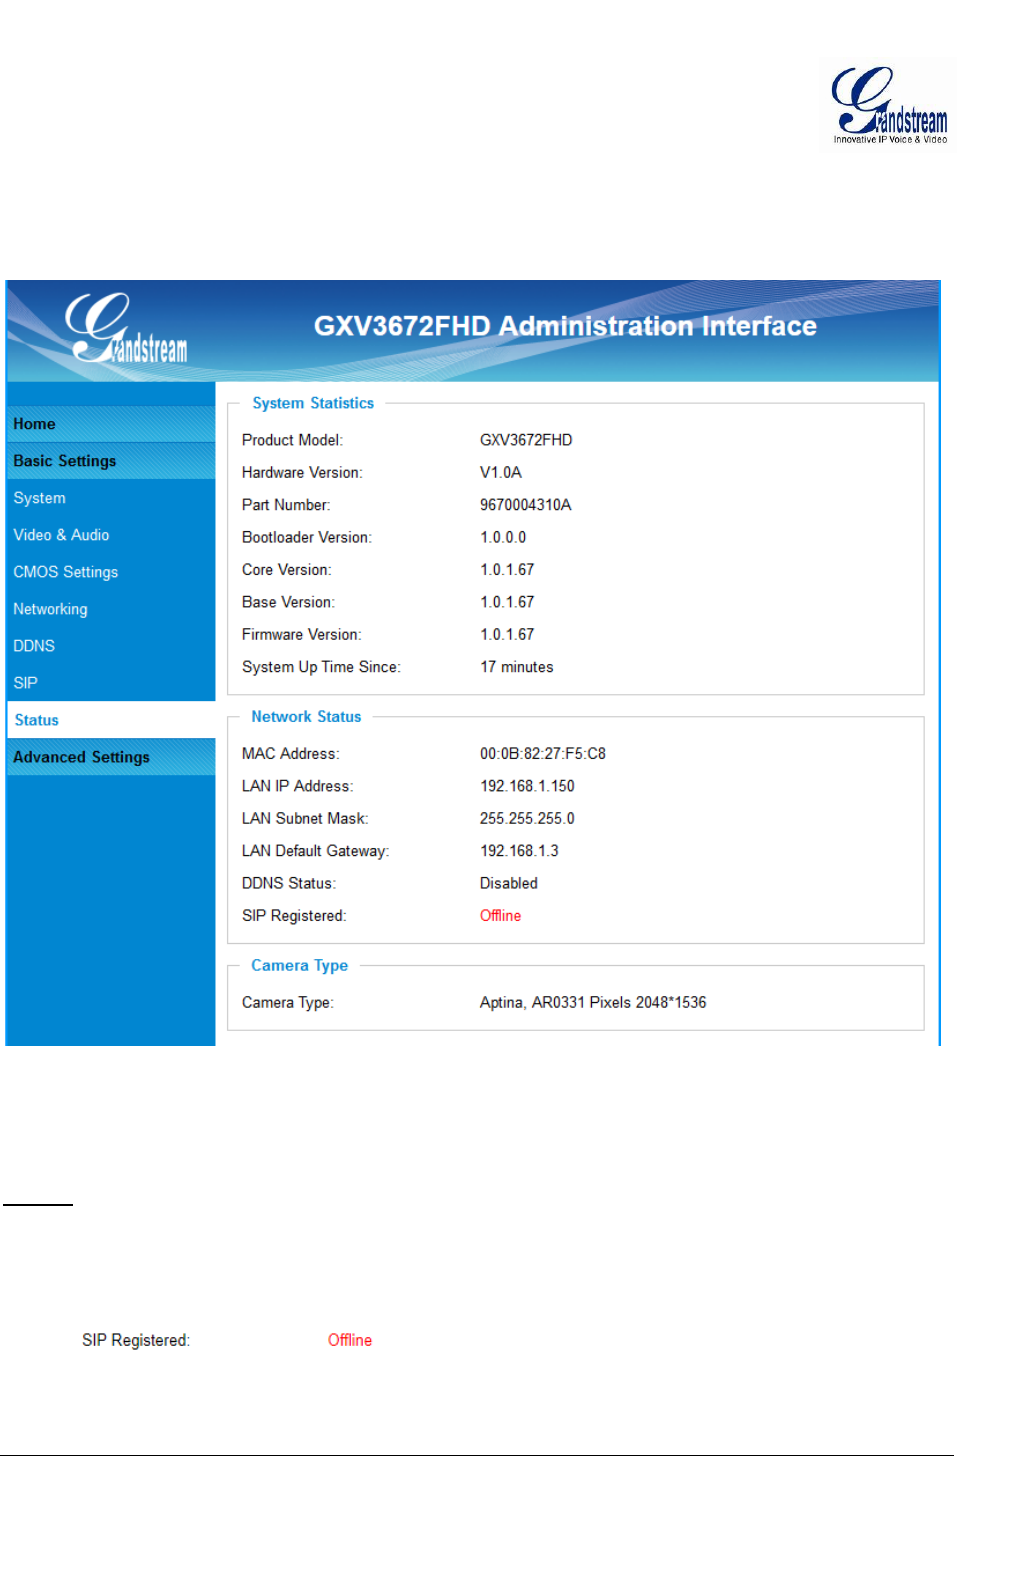
Task: Click the System Up Time Since label
Action: [x=321, y=667]
